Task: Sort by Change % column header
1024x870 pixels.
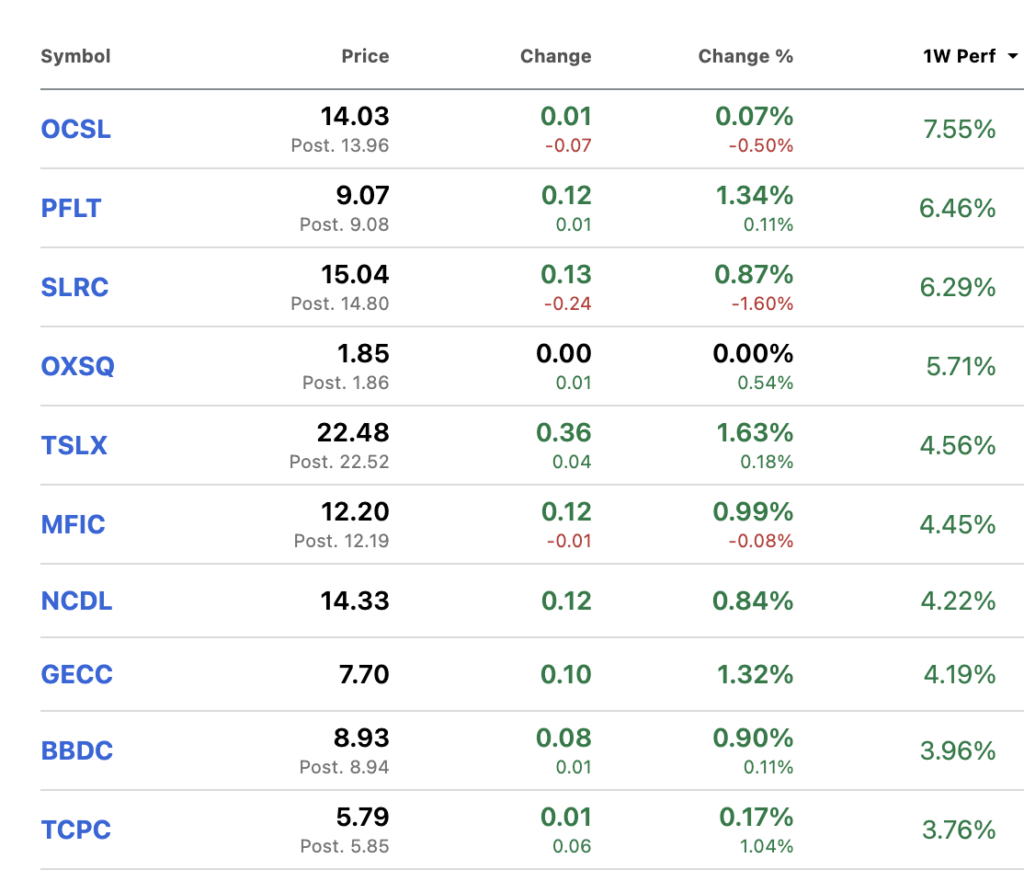Action: pos(745,57)
